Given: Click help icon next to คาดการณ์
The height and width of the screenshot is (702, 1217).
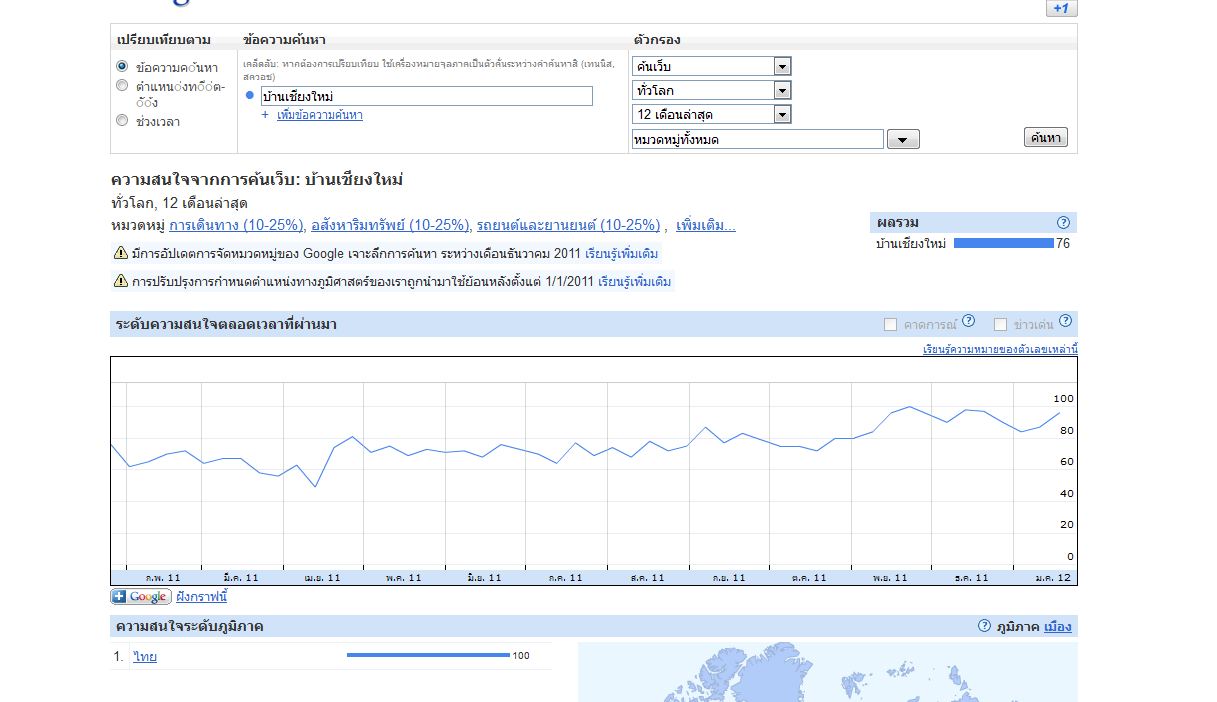Looking at the screenshot, I should click(x=968, y=321).
